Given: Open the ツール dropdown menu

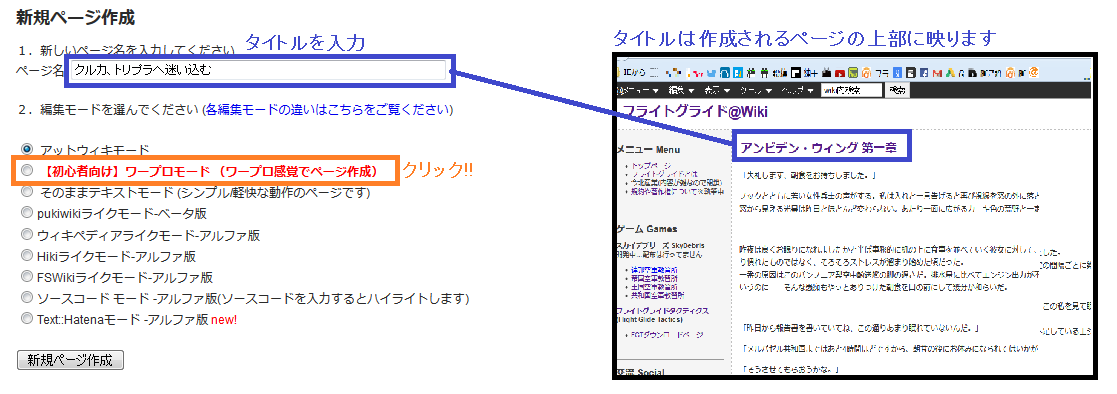Looking at the screenshot, I should click(x=756, y=90).
